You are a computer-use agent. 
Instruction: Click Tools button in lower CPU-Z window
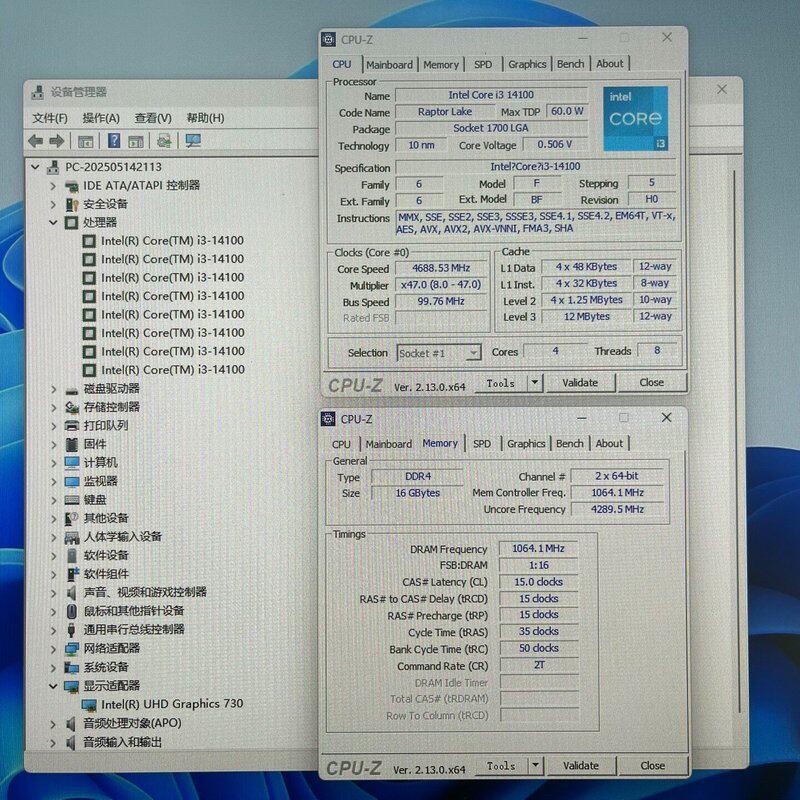501,766
